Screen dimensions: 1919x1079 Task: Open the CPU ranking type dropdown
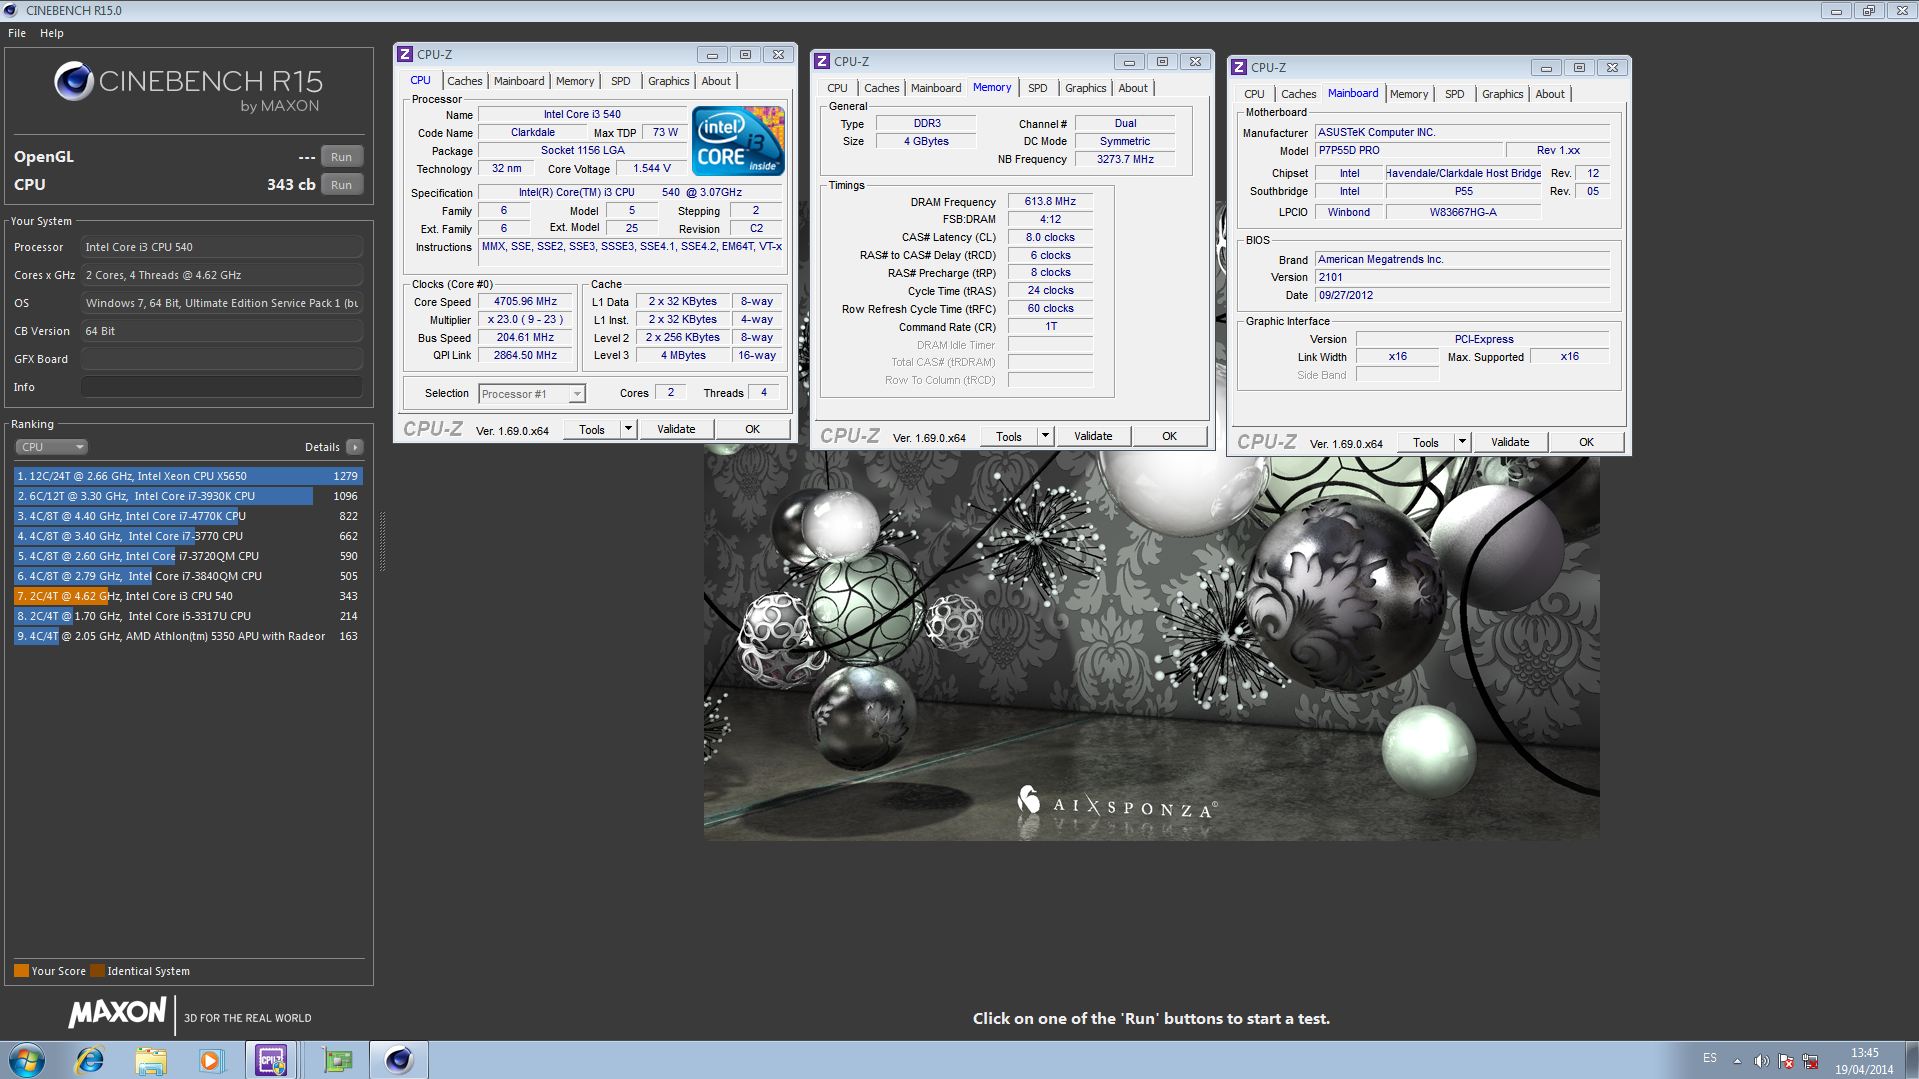click(52, 447)
